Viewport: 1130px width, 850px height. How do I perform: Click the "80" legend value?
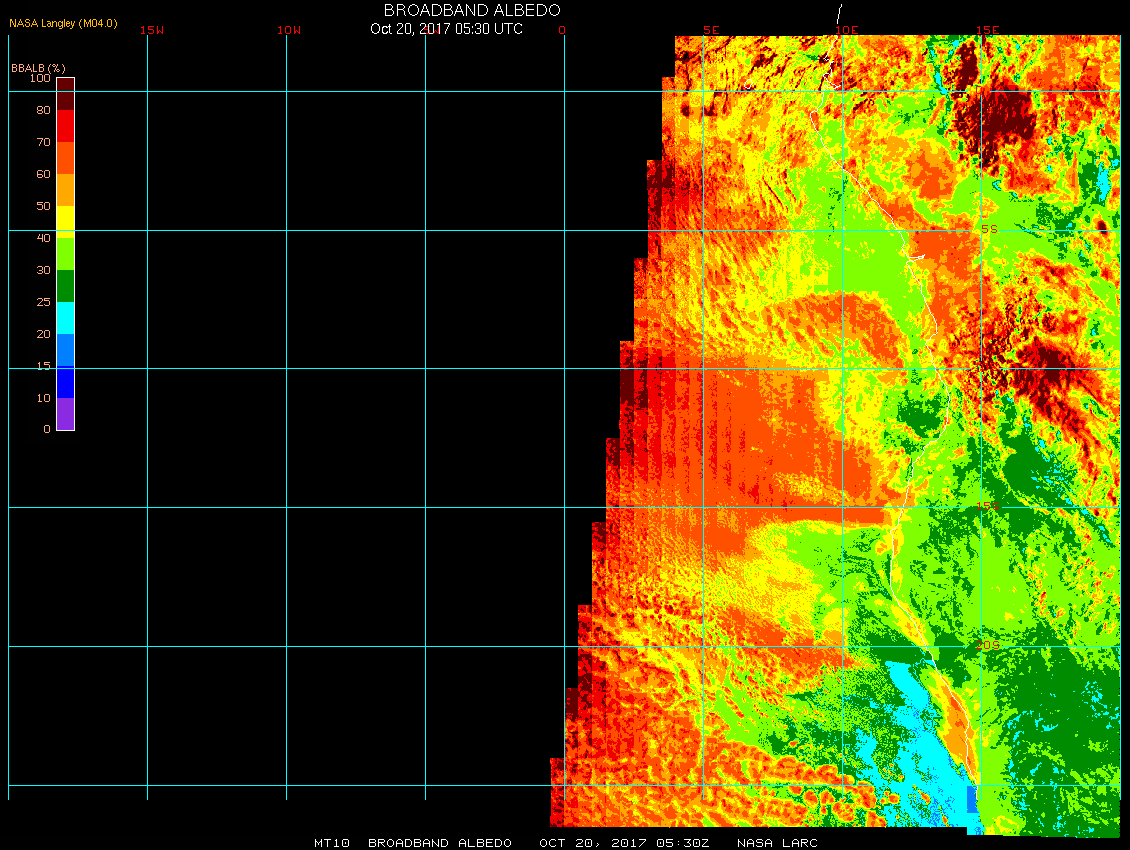pos(43,110)
